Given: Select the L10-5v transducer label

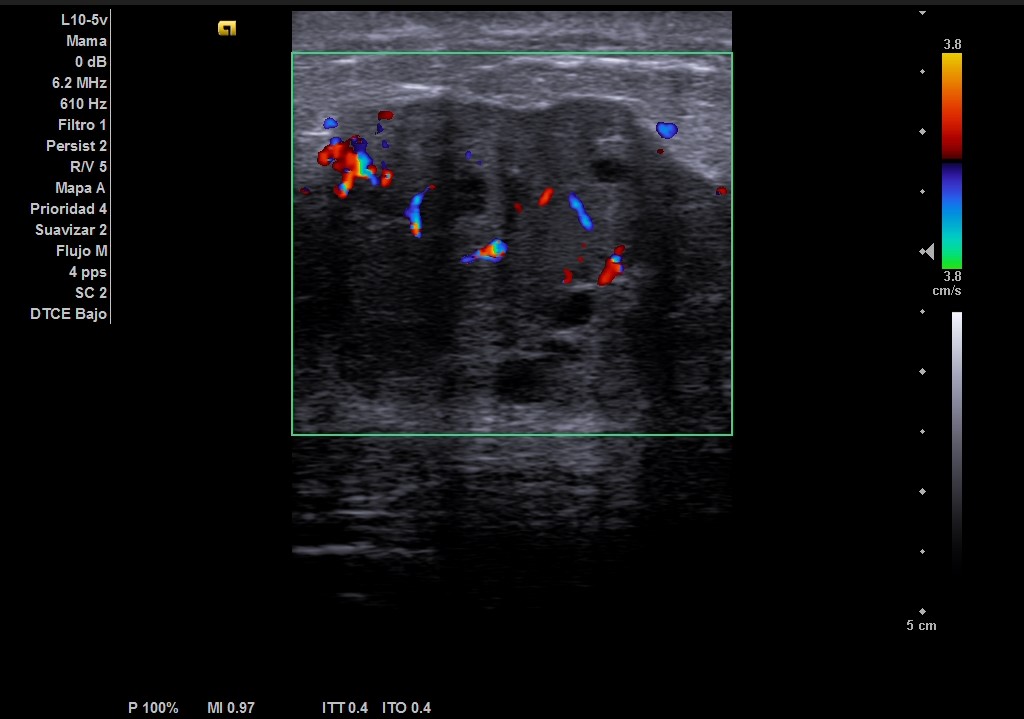Looking at the screenshot, I should [x=84, y=20].
